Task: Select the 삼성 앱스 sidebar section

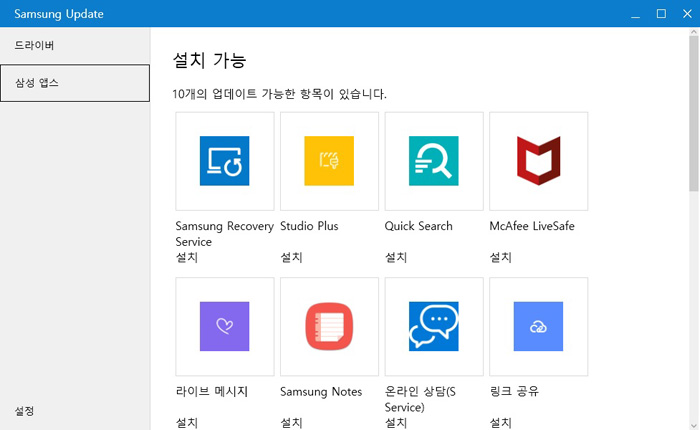Action: pos(75,83)
